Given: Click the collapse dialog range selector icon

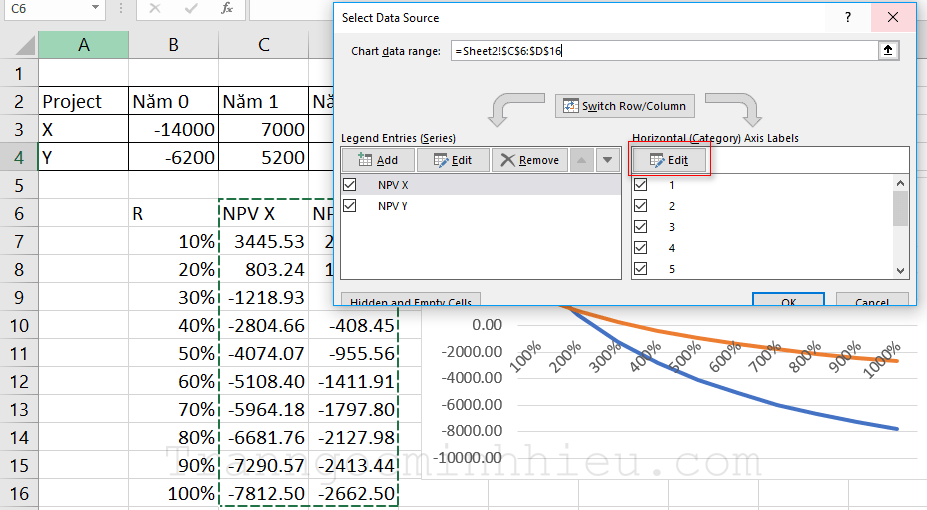Looking at the screenshot, I should [888, 51].
